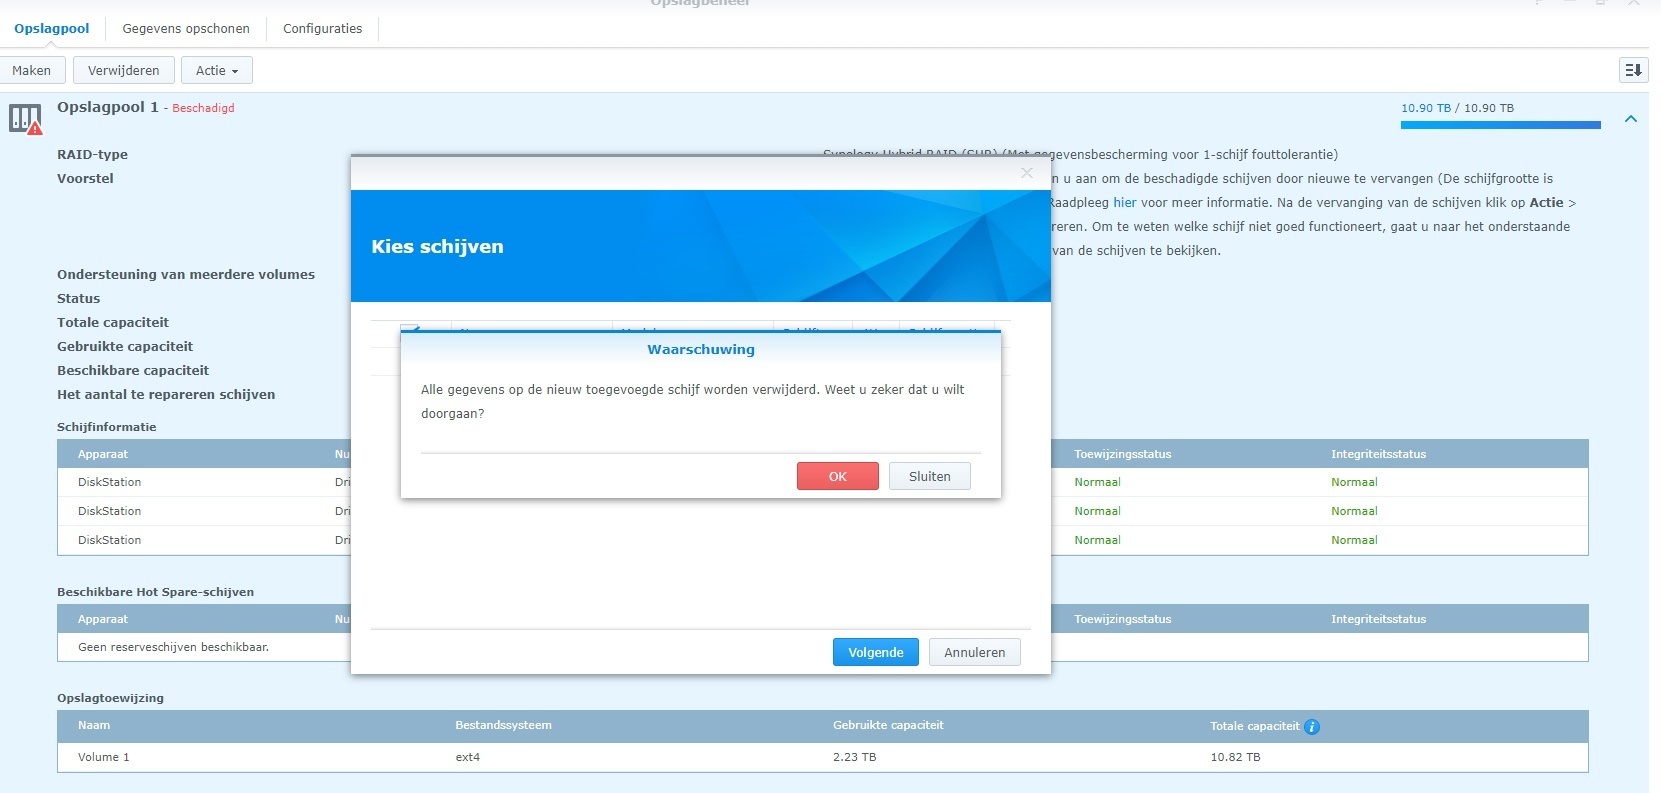Open the Actie dropdown menu

(216, 70)
